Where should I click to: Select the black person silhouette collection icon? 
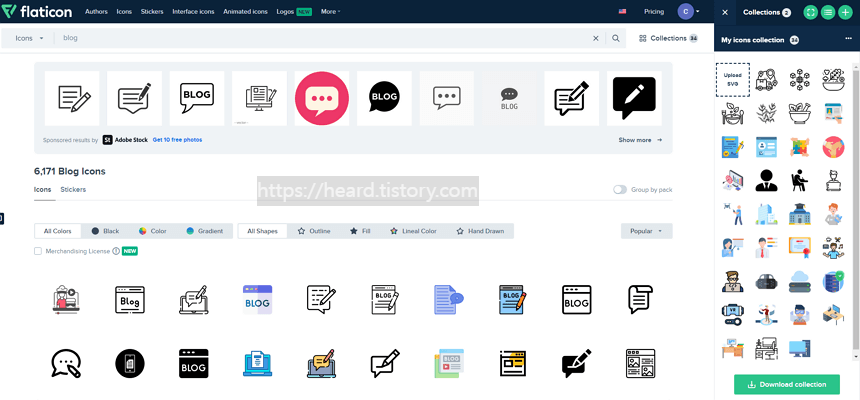tap(766, 180)
